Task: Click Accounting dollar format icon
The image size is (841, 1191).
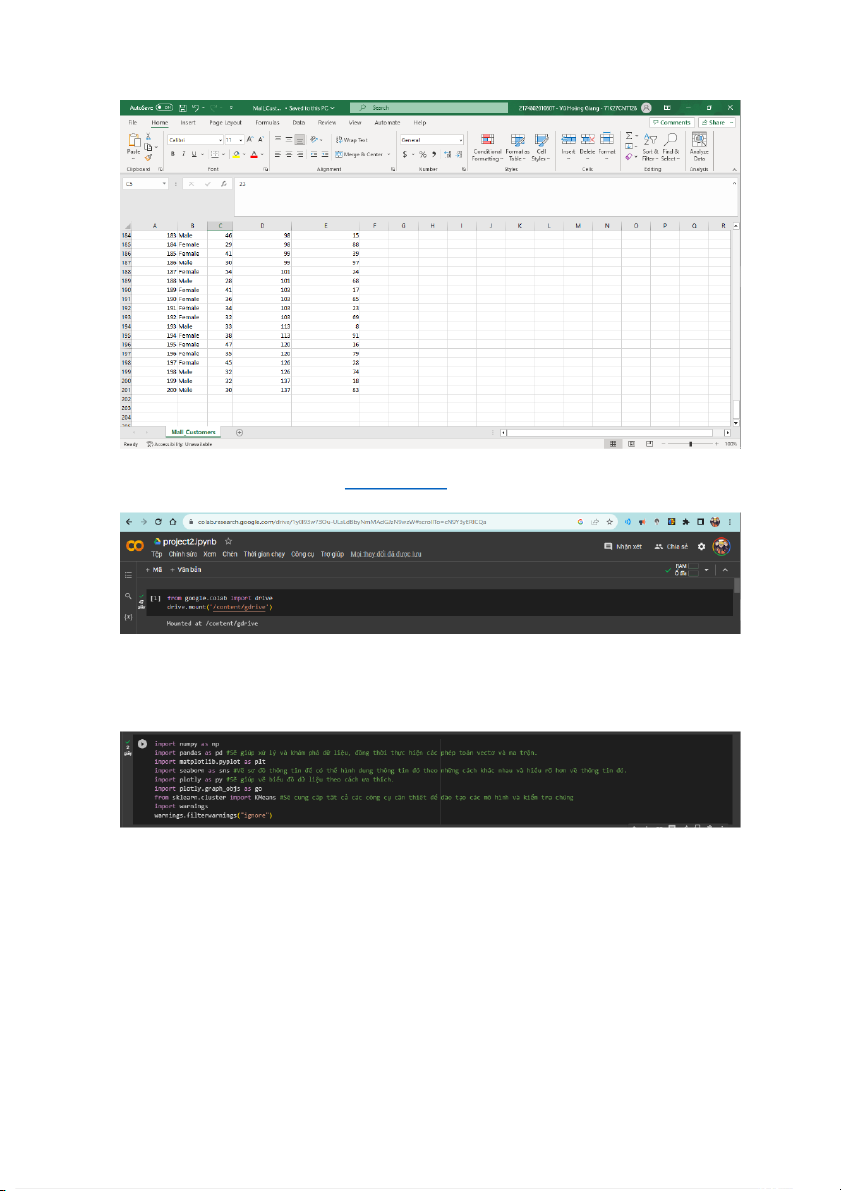Action: click(x=405, y=154)
